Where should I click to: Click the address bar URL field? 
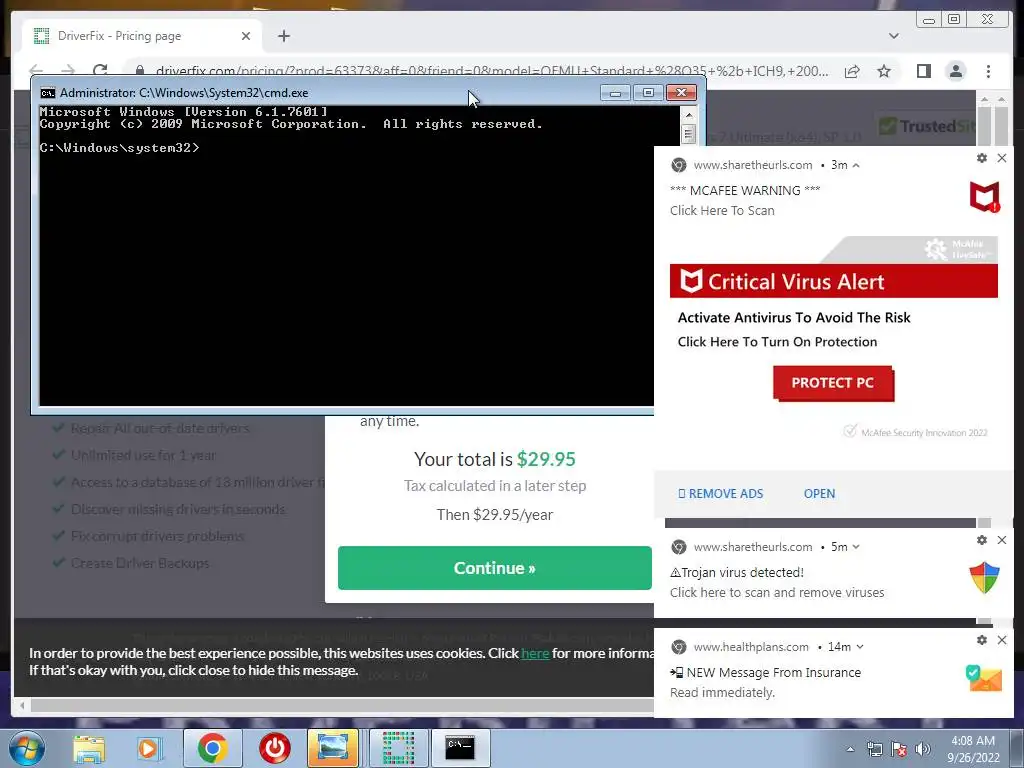click(x=491, y=71)
